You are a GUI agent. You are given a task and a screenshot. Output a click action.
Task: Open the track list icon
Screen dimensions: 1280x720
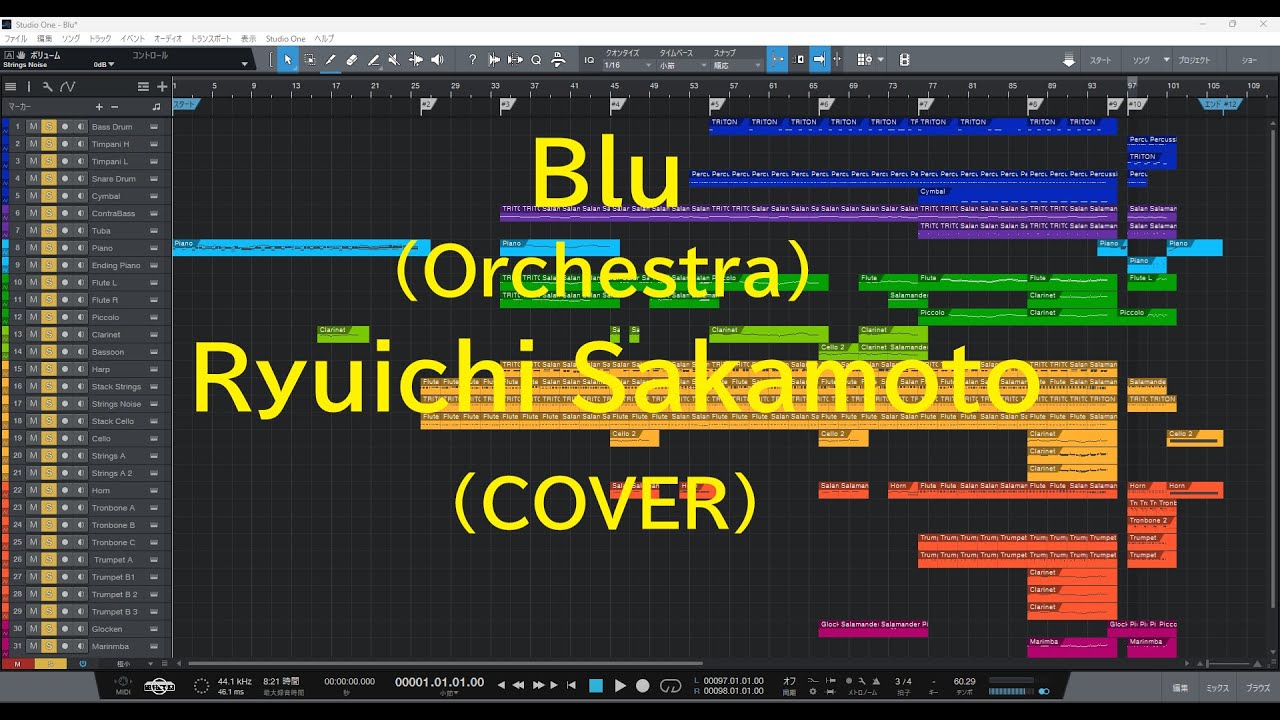(x=9, y=87)
